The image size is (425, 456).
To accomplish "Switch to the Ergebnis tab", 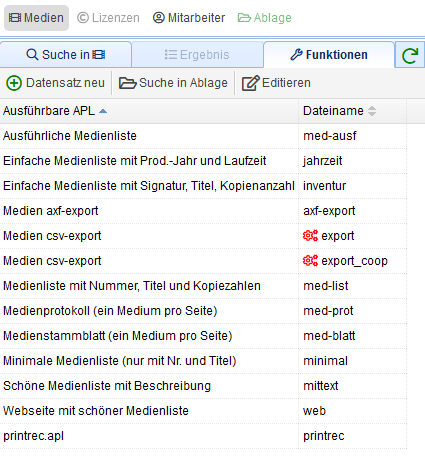I will [x=197, y=55].
